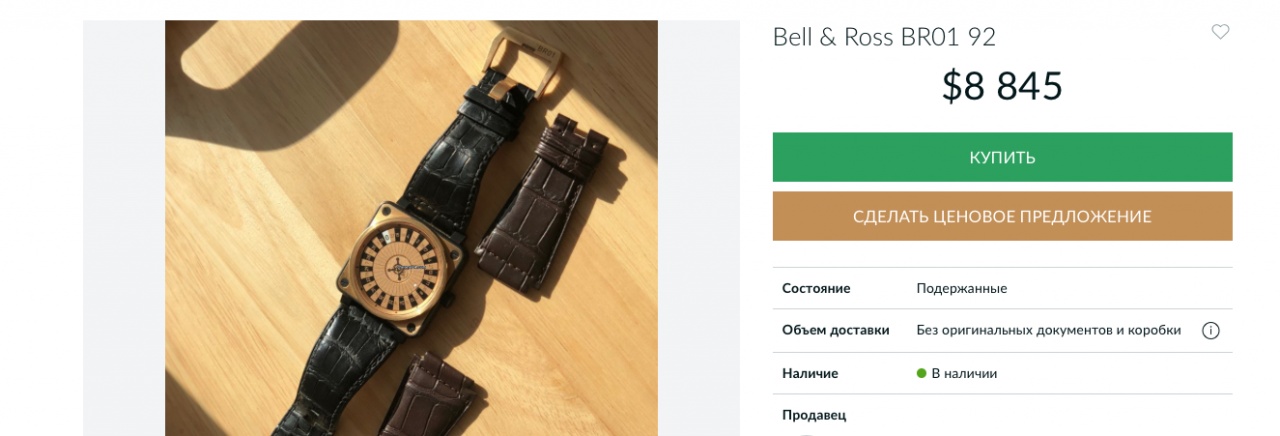Screen dimensions: 1280x436
Task: Click the green КУПИТЬ button
Action: [x=1002, y=157]
